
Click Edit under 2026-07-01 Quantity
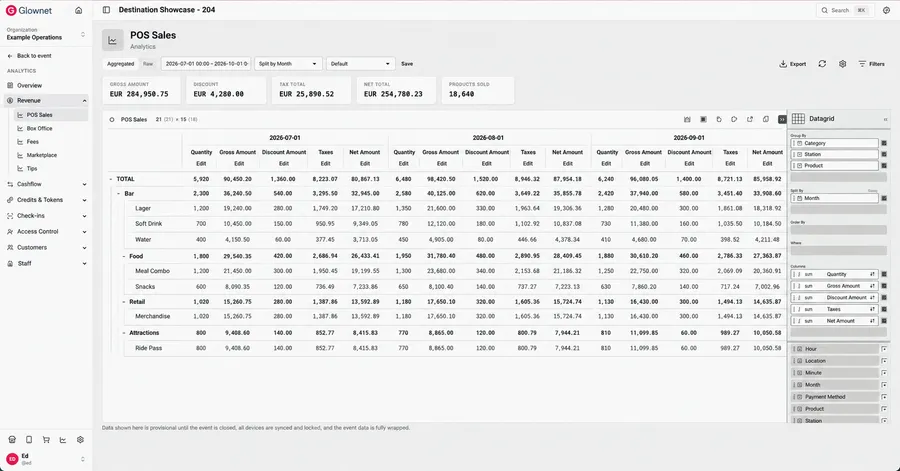coord(201,164)
